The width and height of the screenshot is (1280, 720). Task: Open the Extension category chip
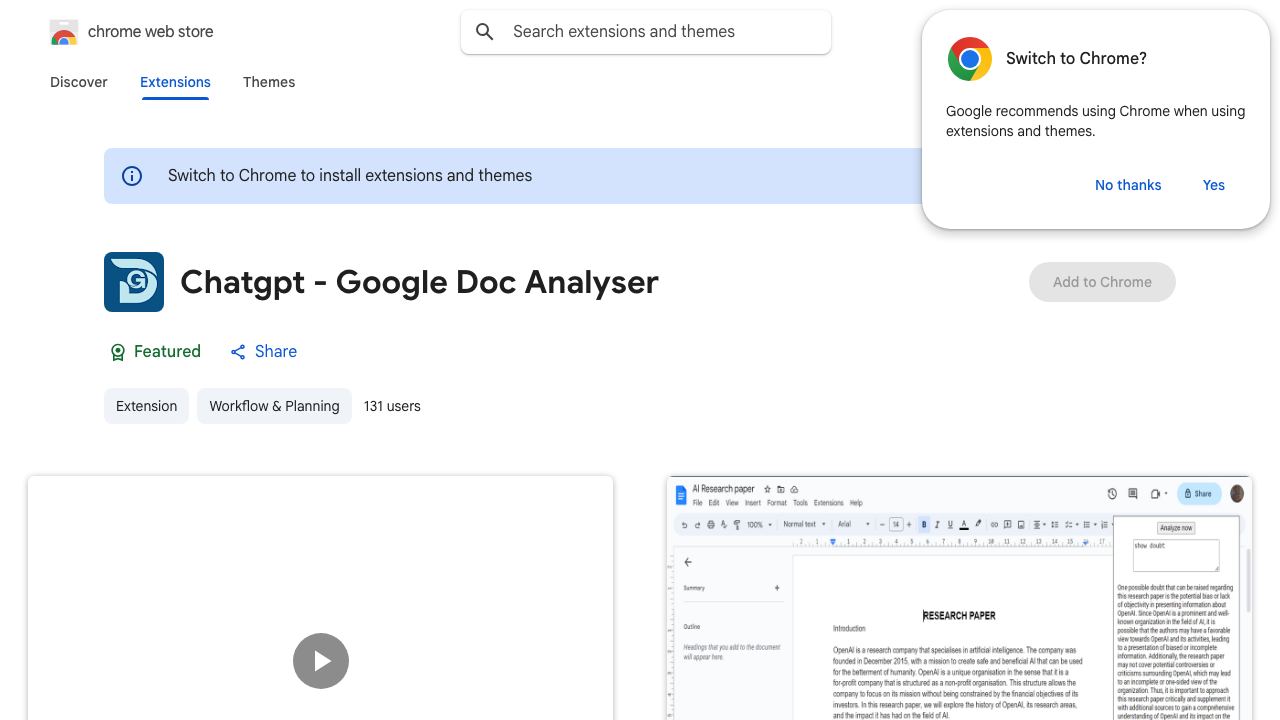146,406
